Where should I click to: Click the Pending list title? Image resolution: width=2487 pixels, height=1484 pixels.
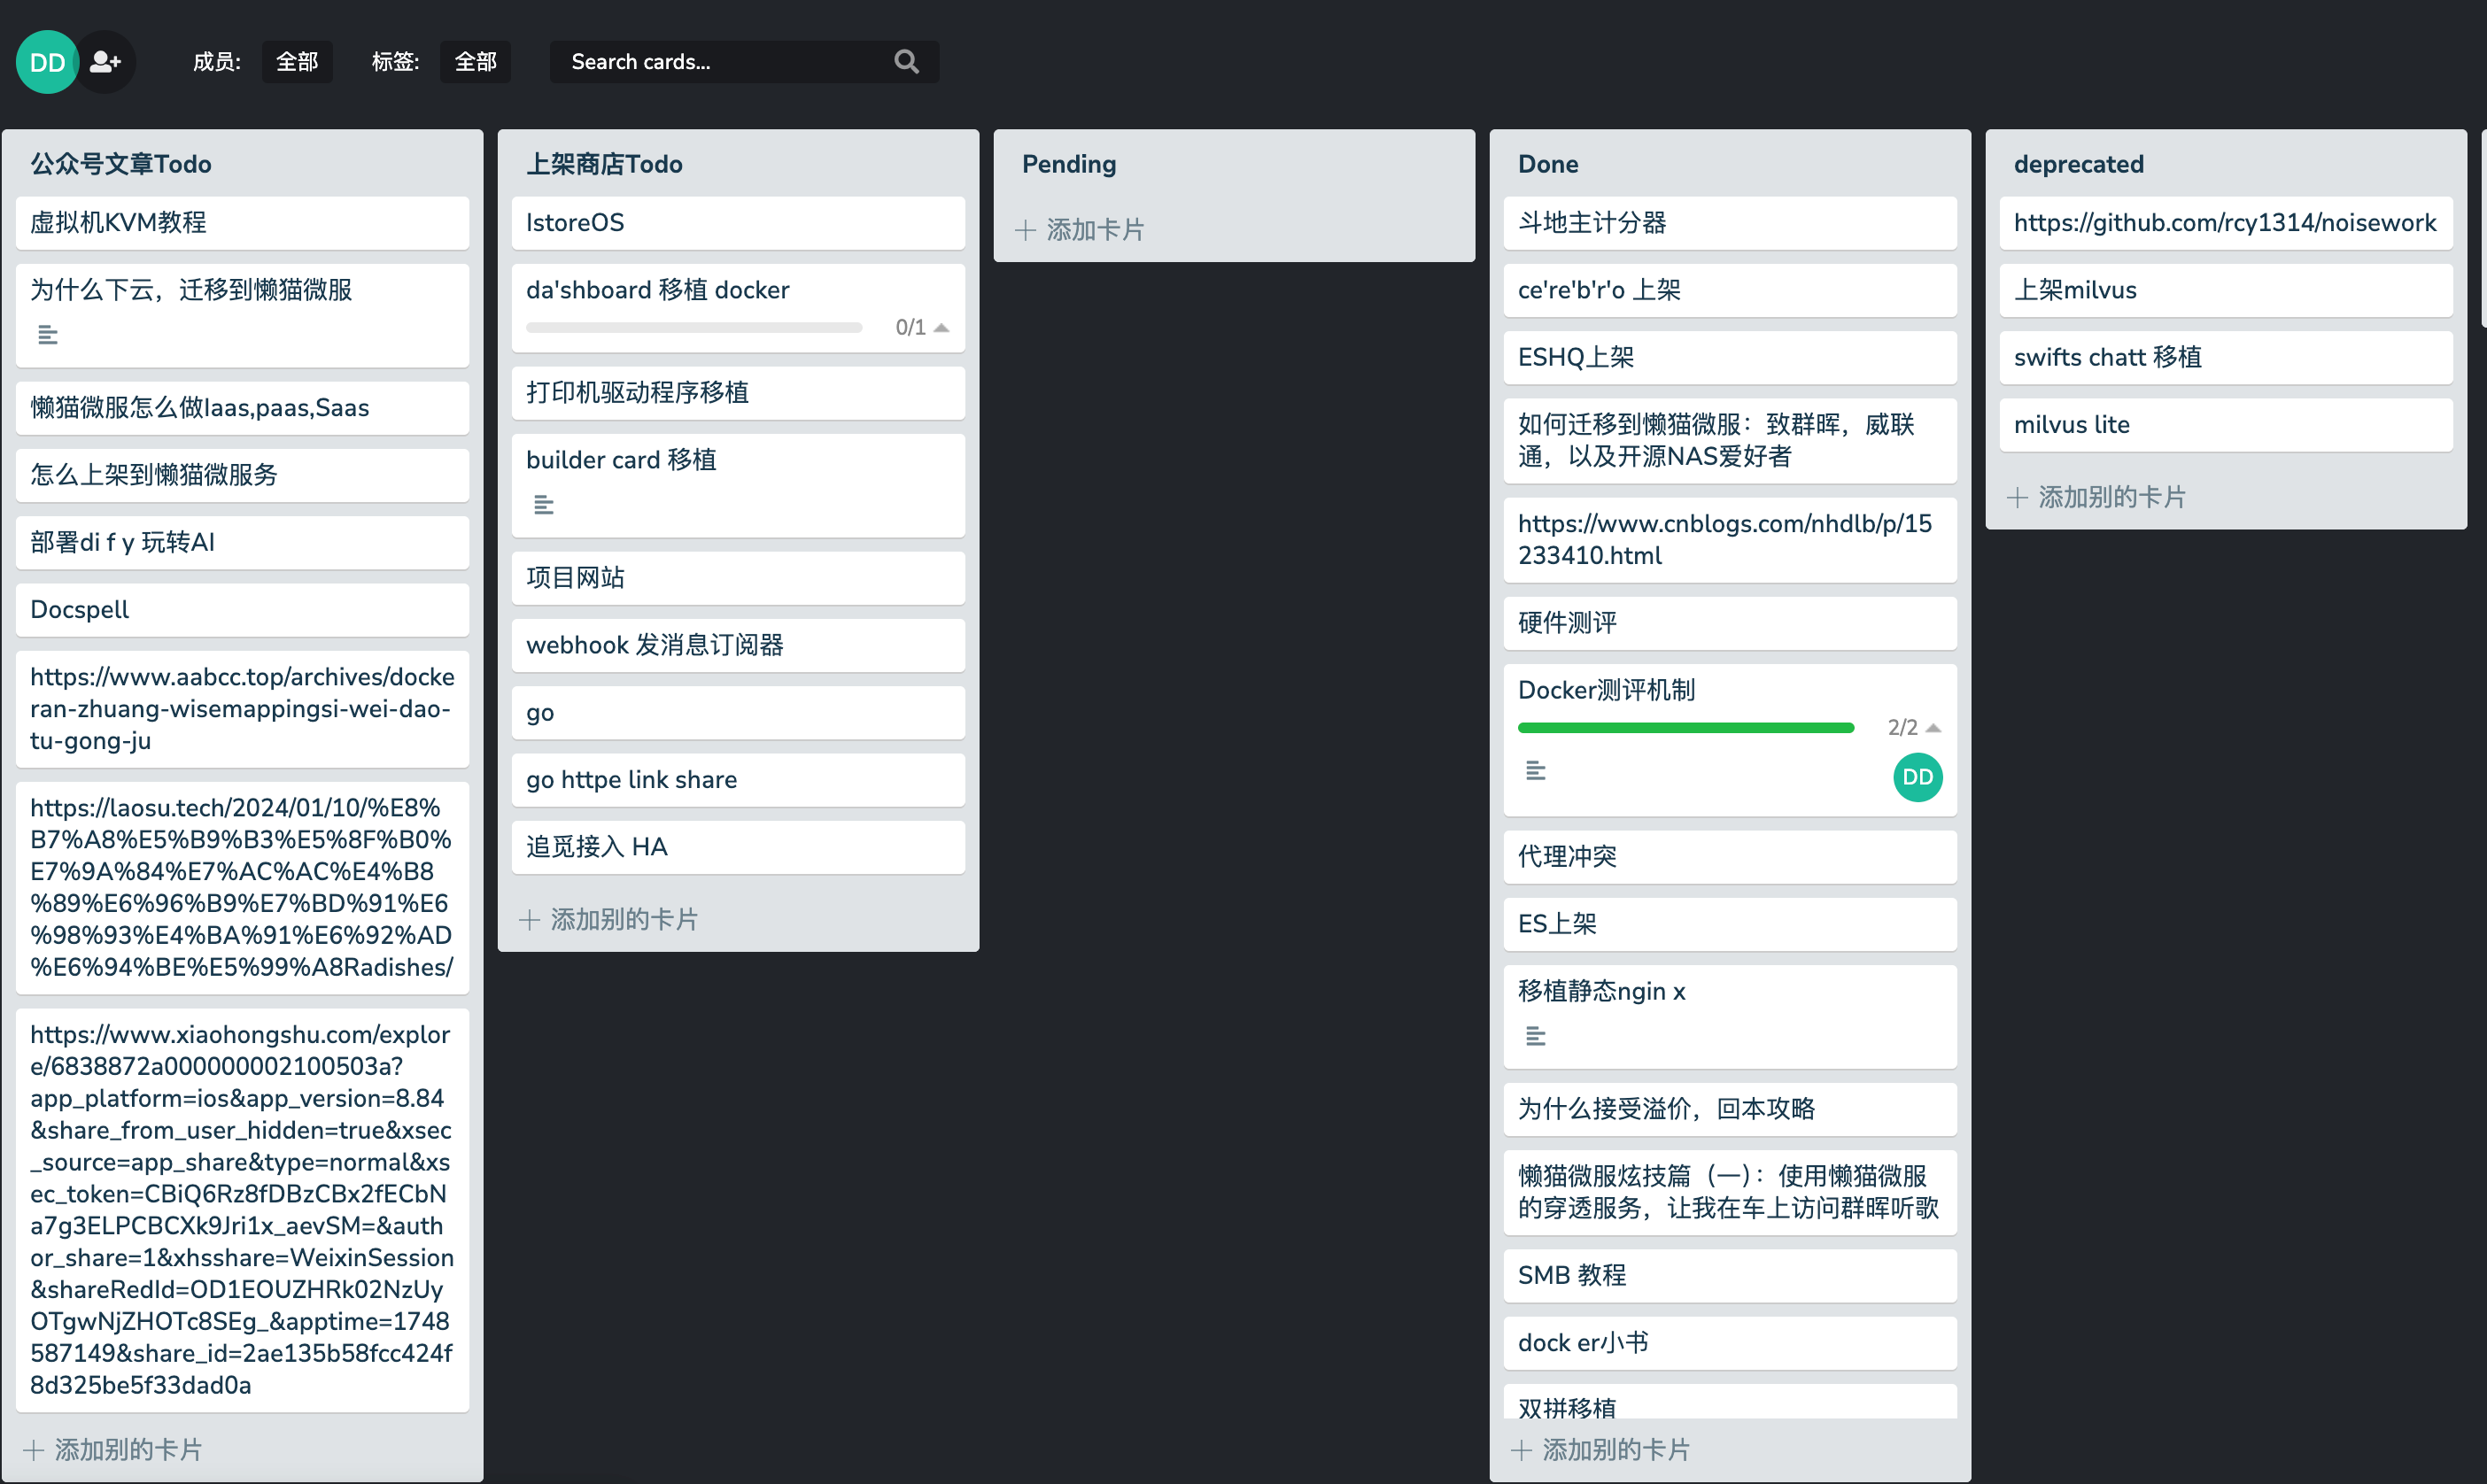tap(1069, 164)
